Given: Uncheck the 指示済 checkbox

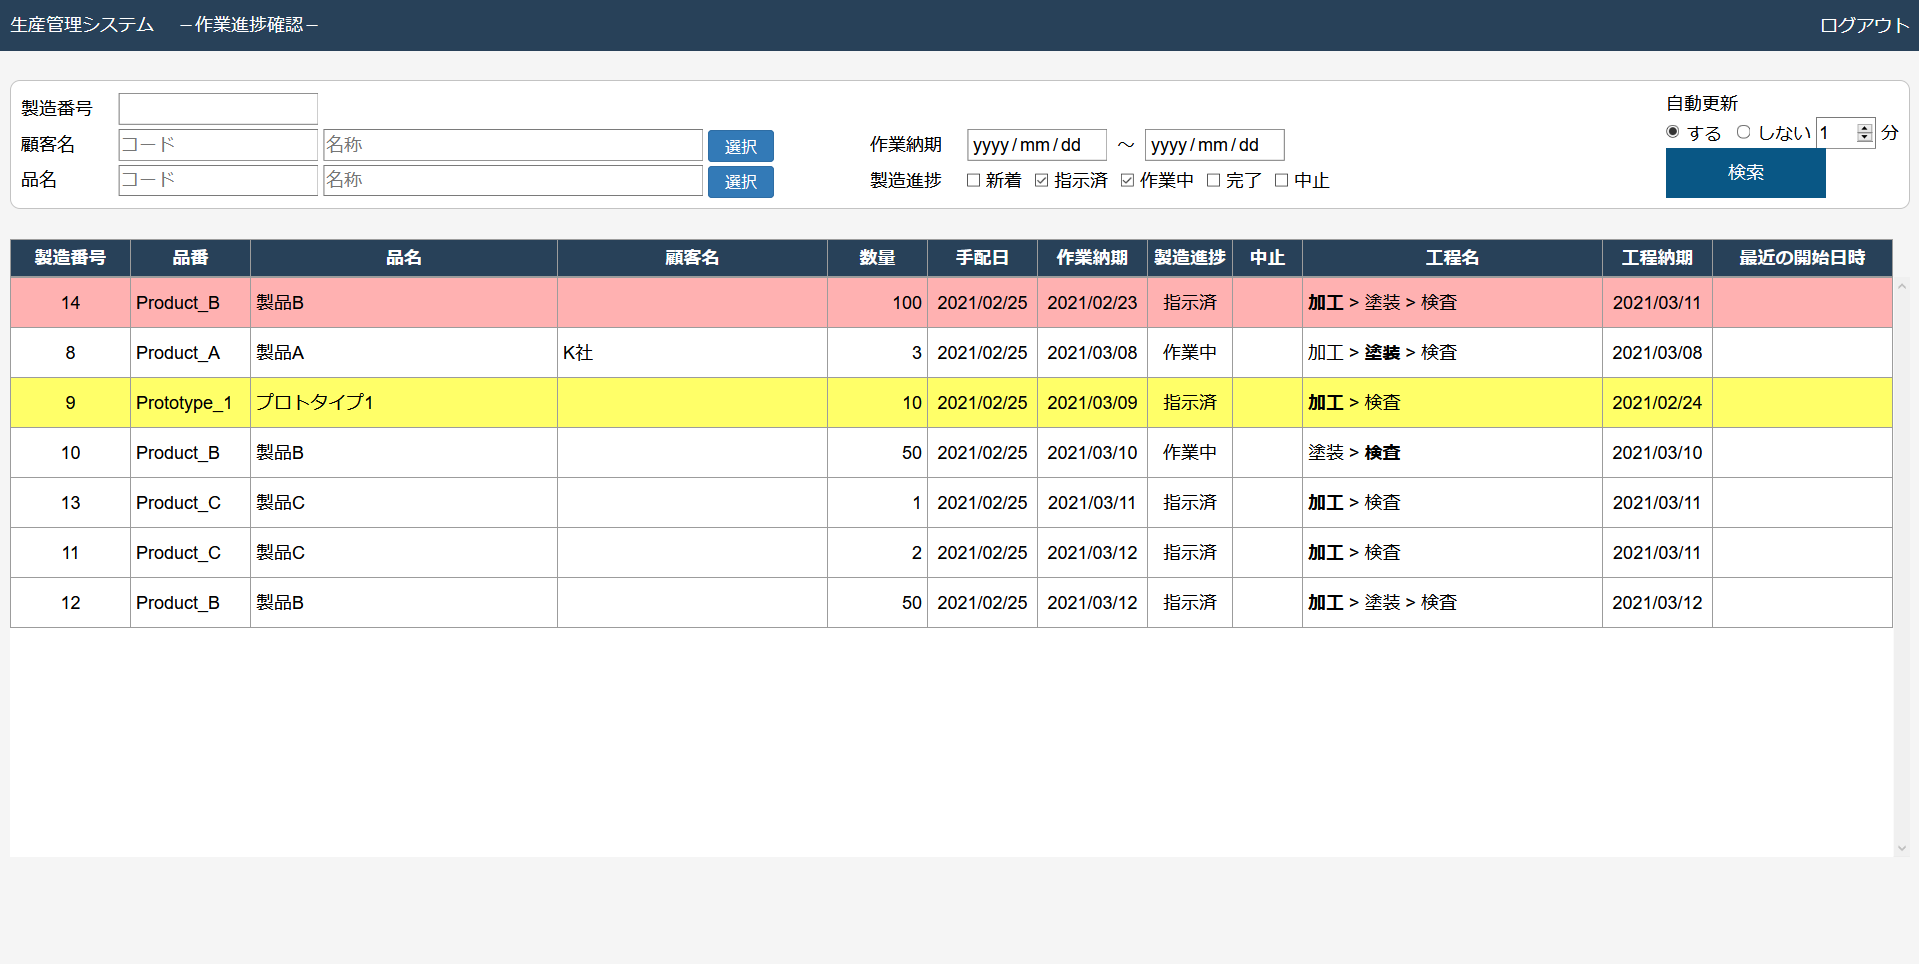Looking at the screenshot, I should (1041, 181).
